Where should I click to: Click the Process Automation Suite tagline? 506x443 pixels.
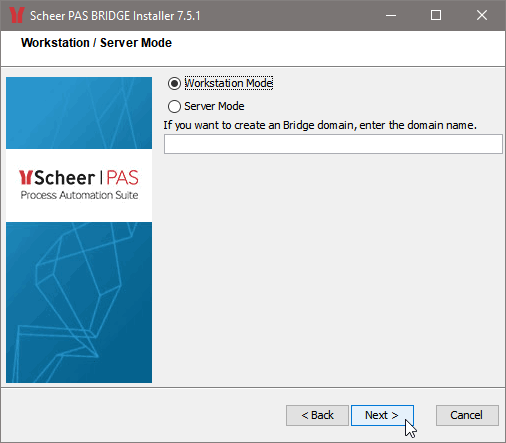tap(79, 195)
